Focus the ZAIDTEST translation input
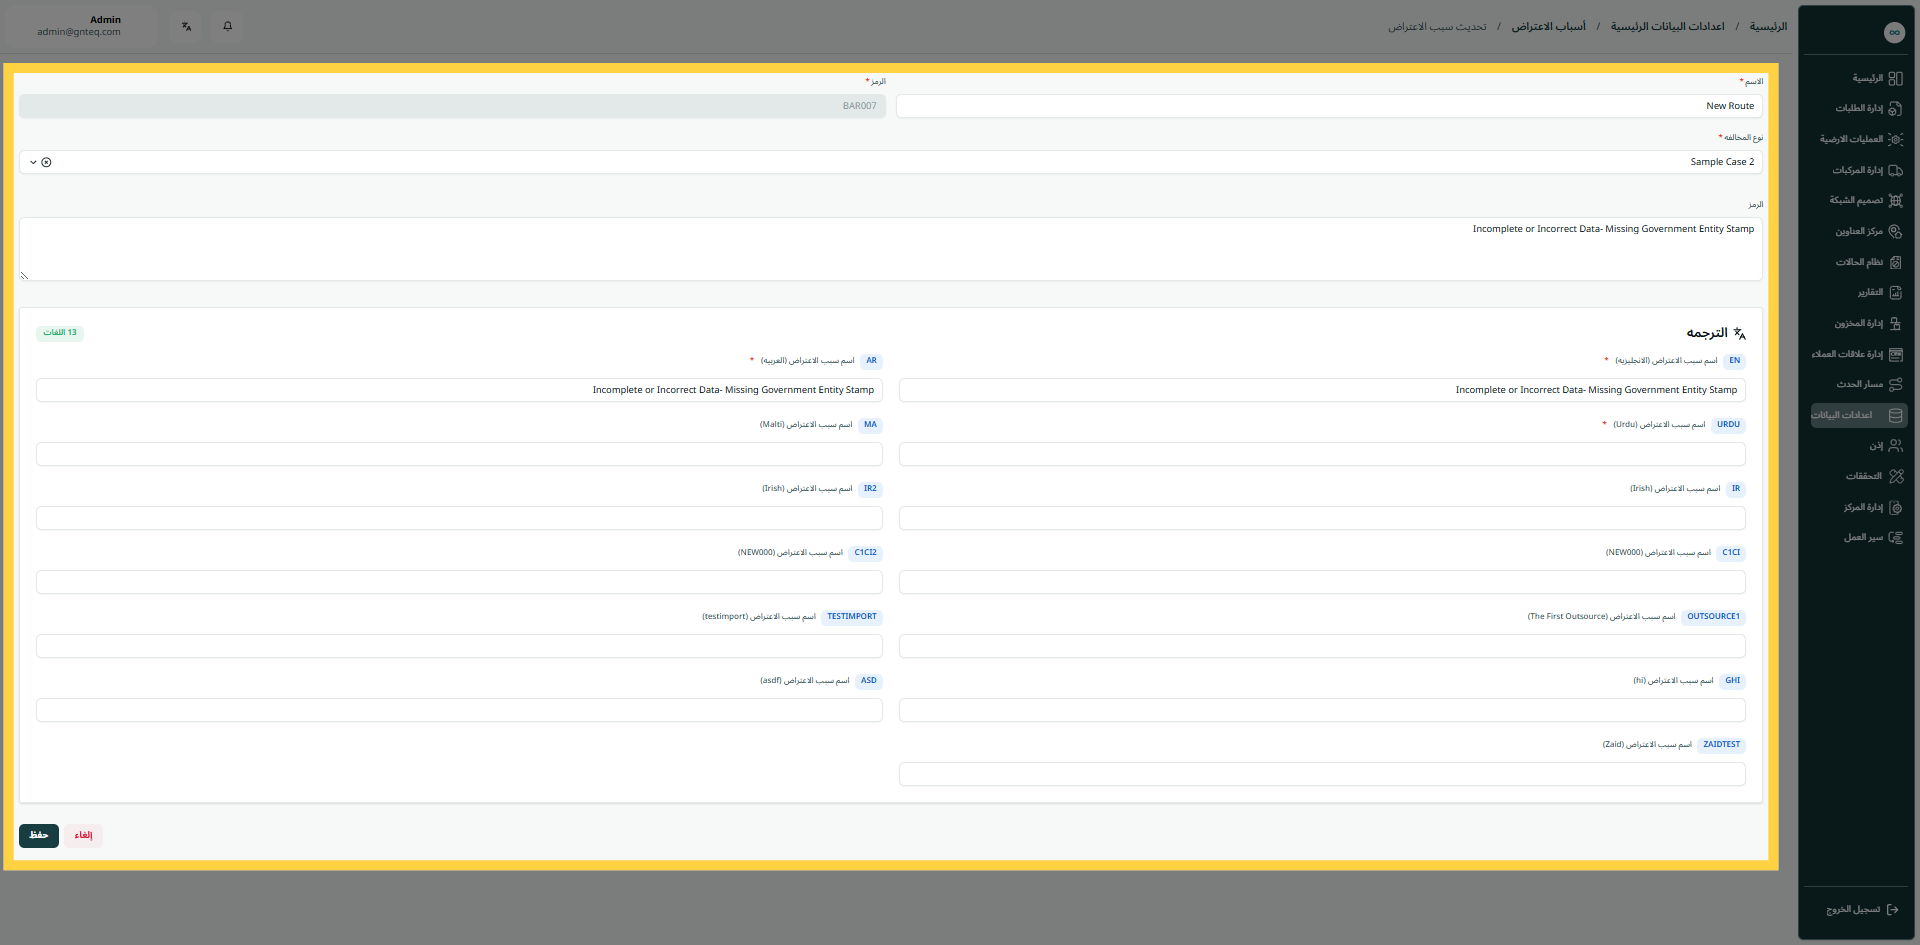 tap(1322, 774)
